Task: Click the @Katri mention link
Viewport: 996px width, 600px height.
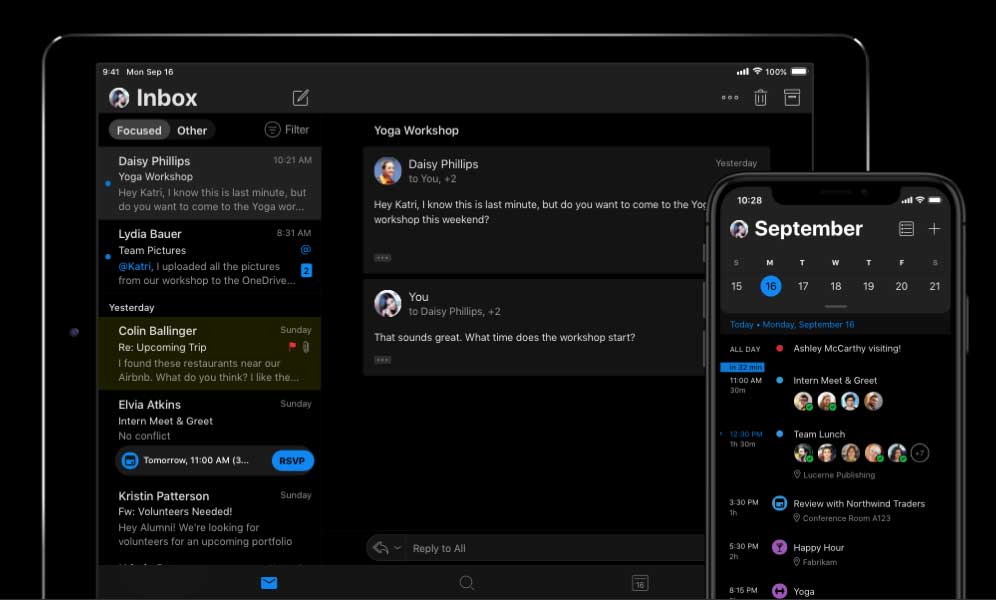Action: tap(135, 267)
